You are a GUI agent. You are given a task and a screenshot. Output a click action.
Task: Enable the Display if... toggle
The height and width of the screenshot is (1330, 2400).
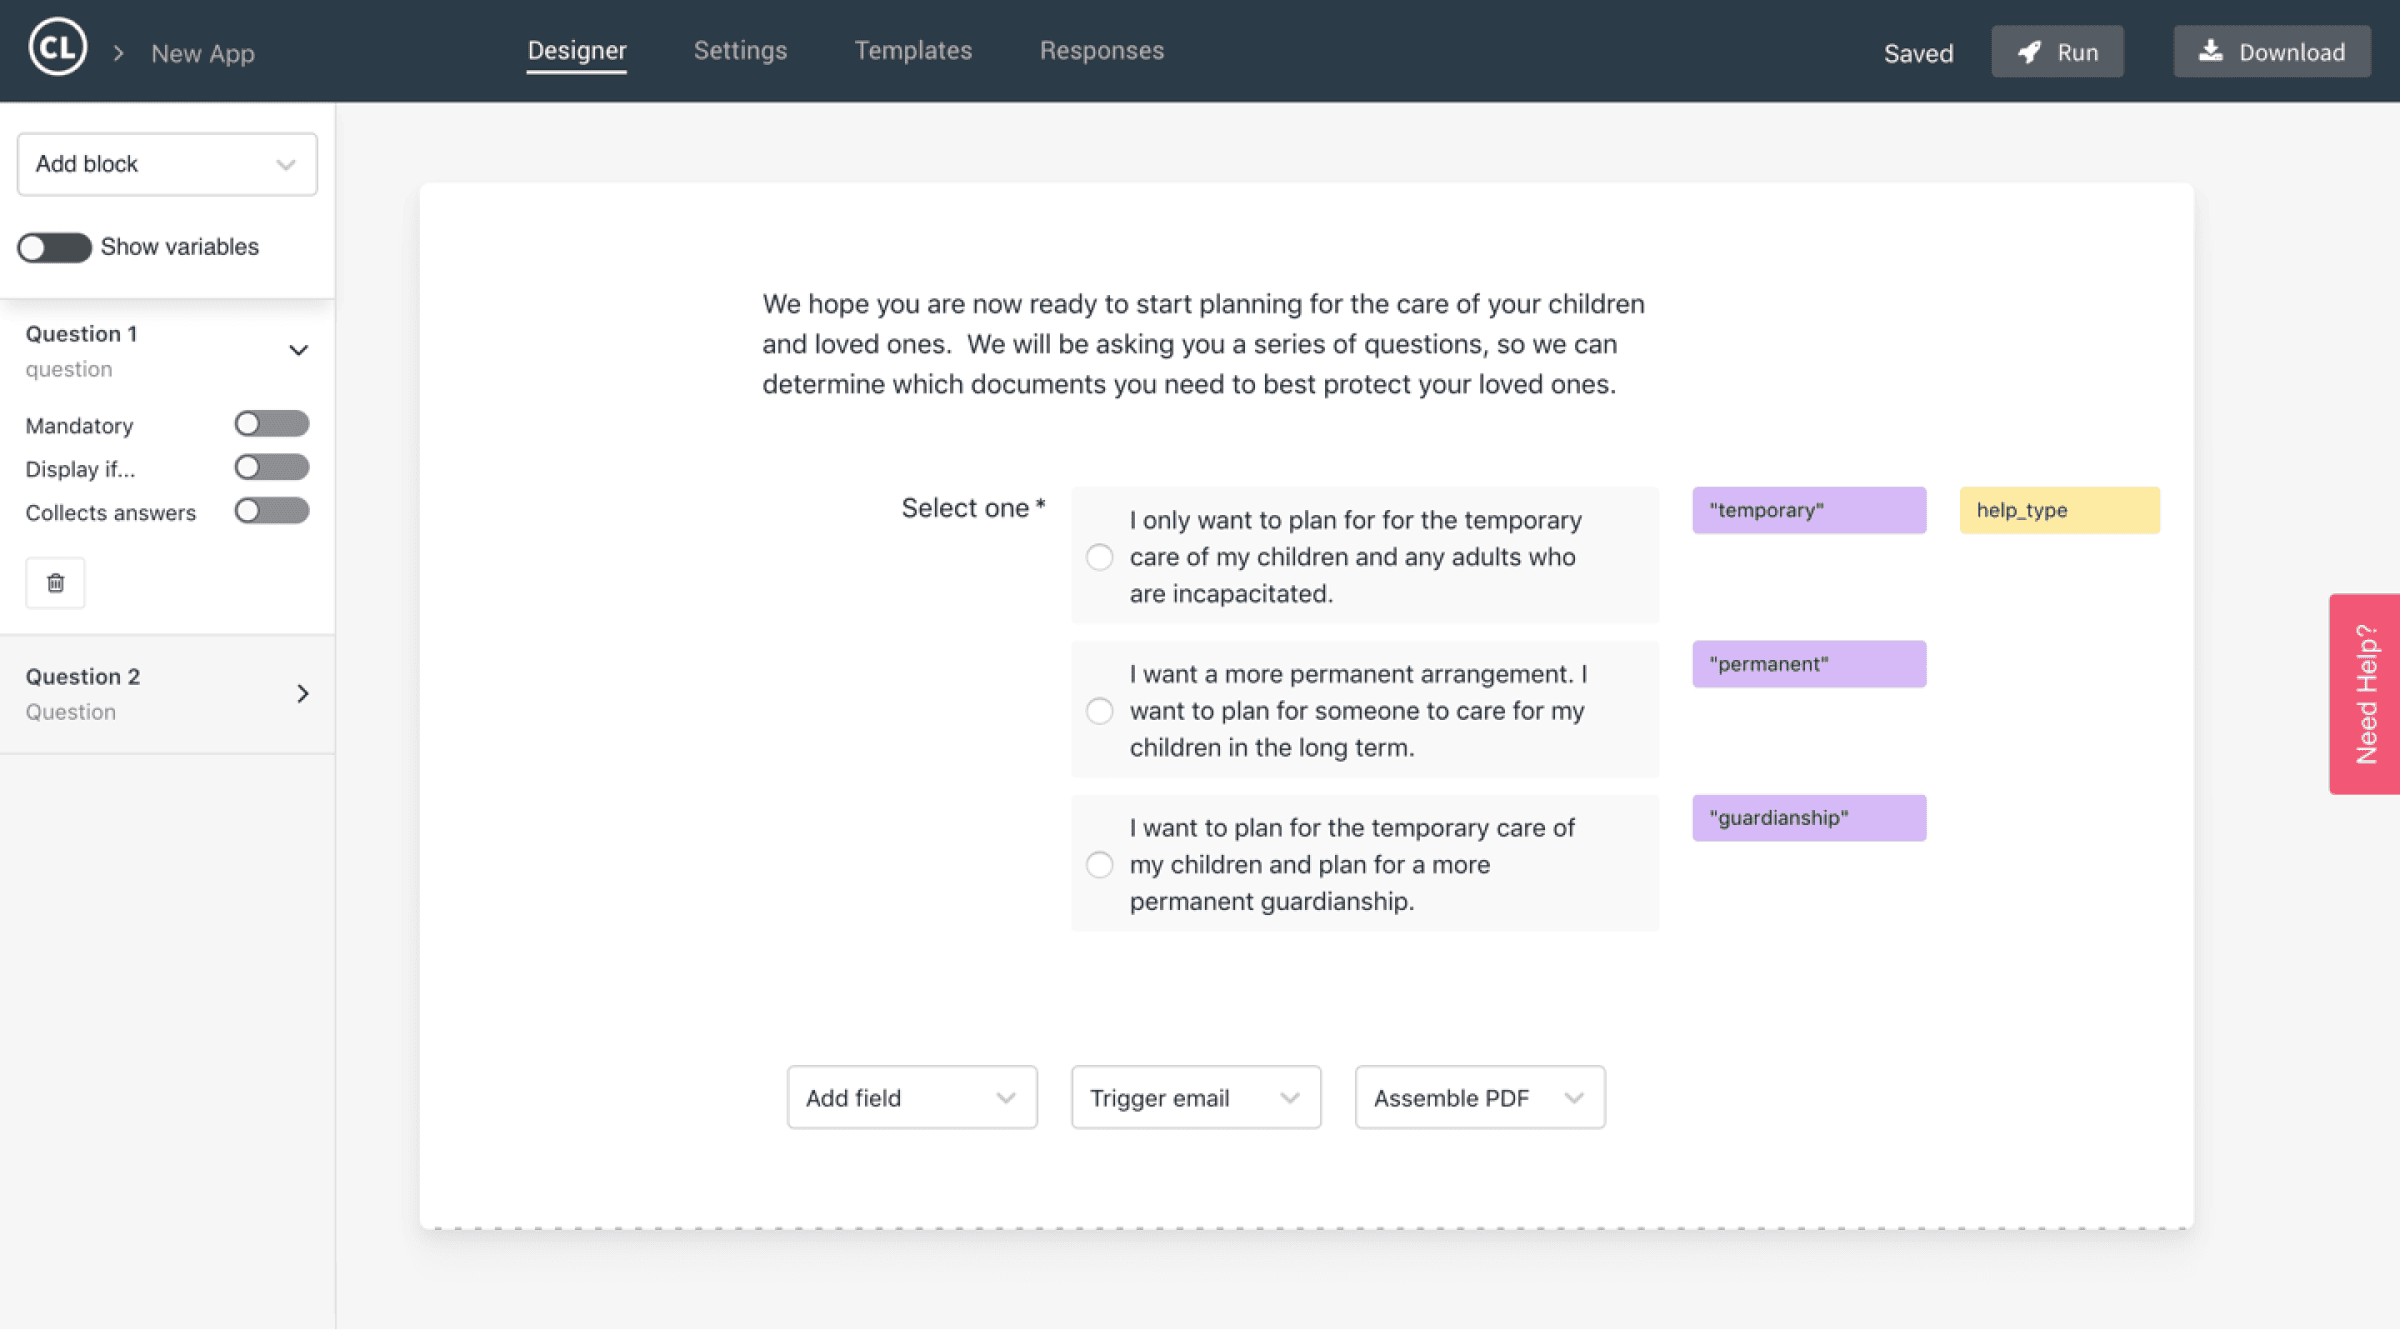tap(271, 467)
